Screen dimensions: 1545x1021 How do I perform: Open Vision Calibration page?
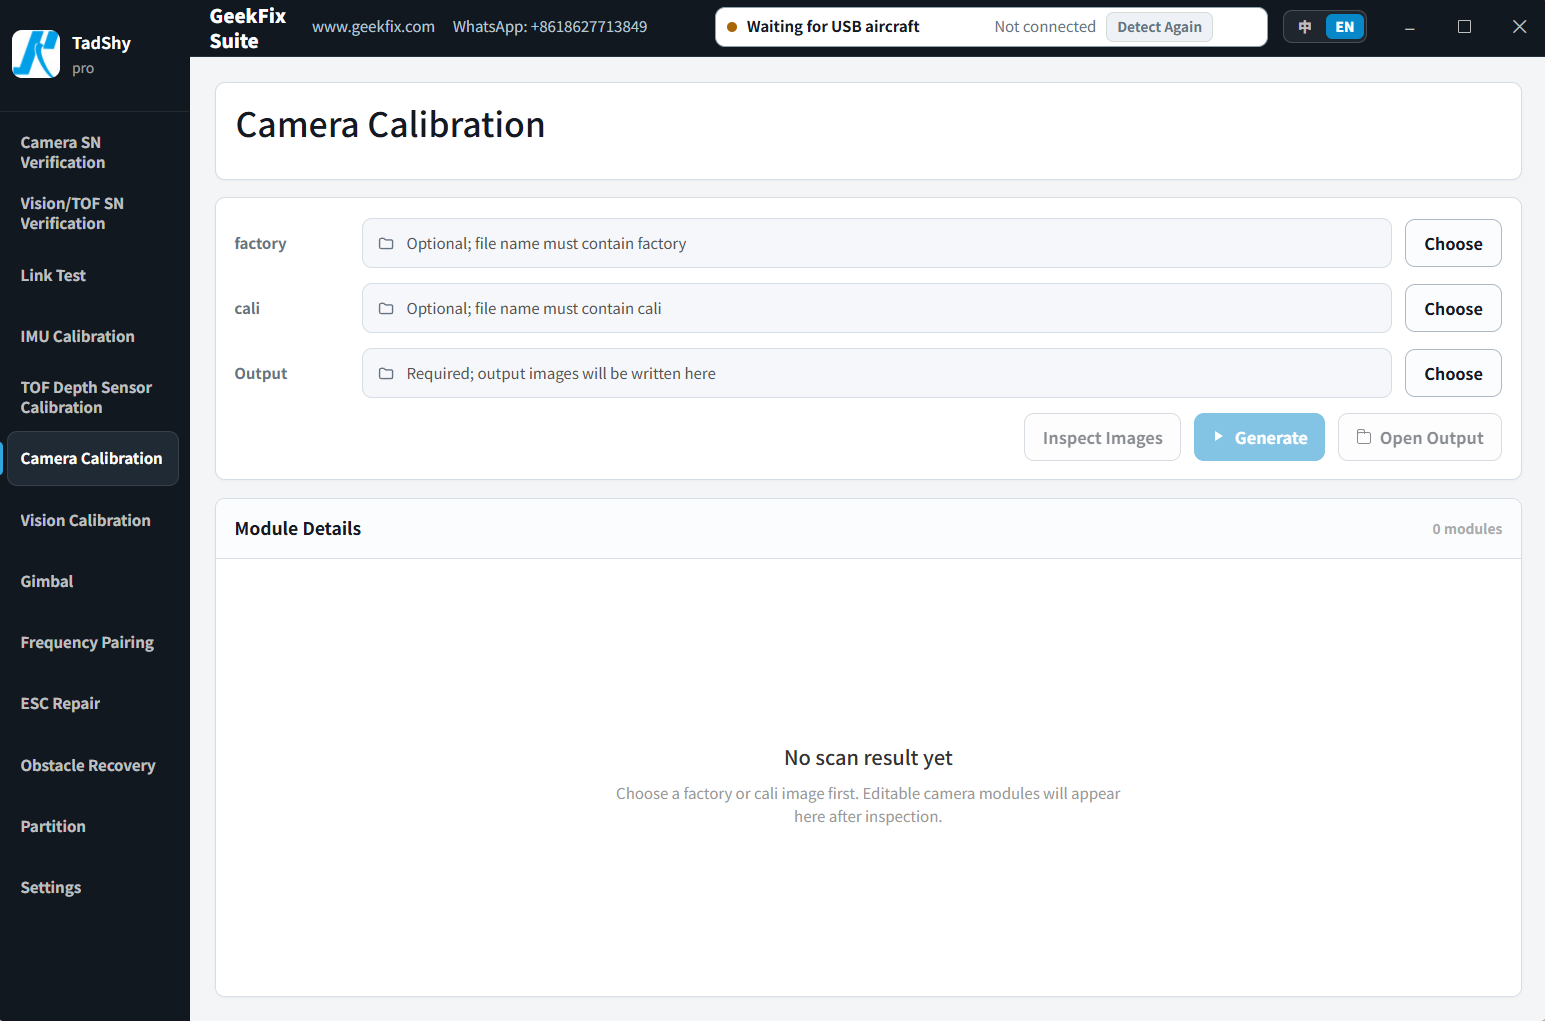tap(94, 520)
